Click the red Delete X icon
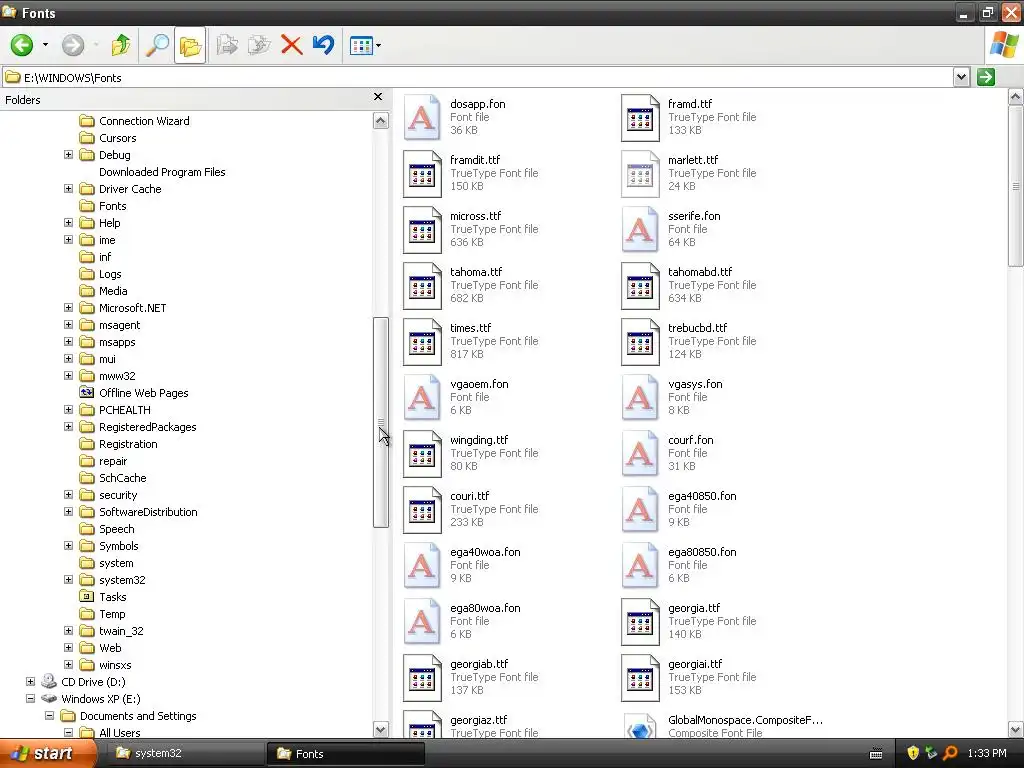The height and width of the screenshot is (768, 1024). [x=291, y=45]
